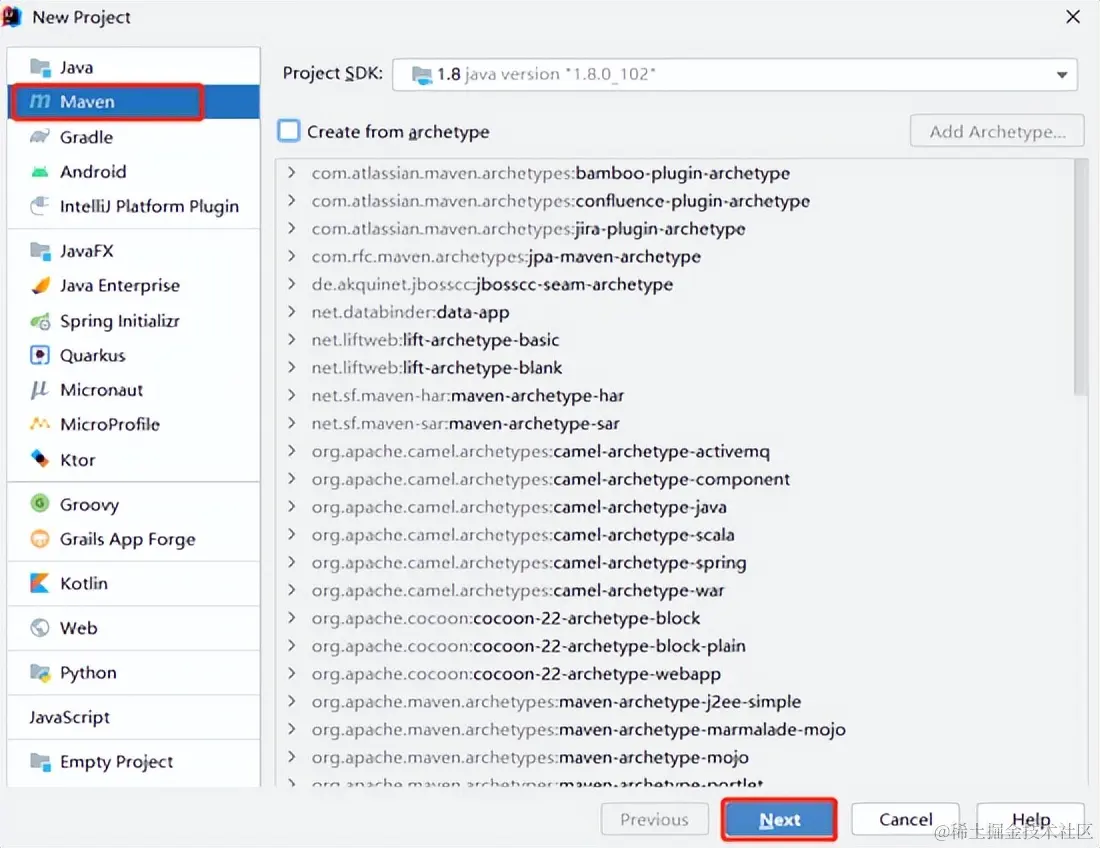The image size is (1100, 848).
Task: Click the Spring Initializr icon
Action: [x=40, y=321]
